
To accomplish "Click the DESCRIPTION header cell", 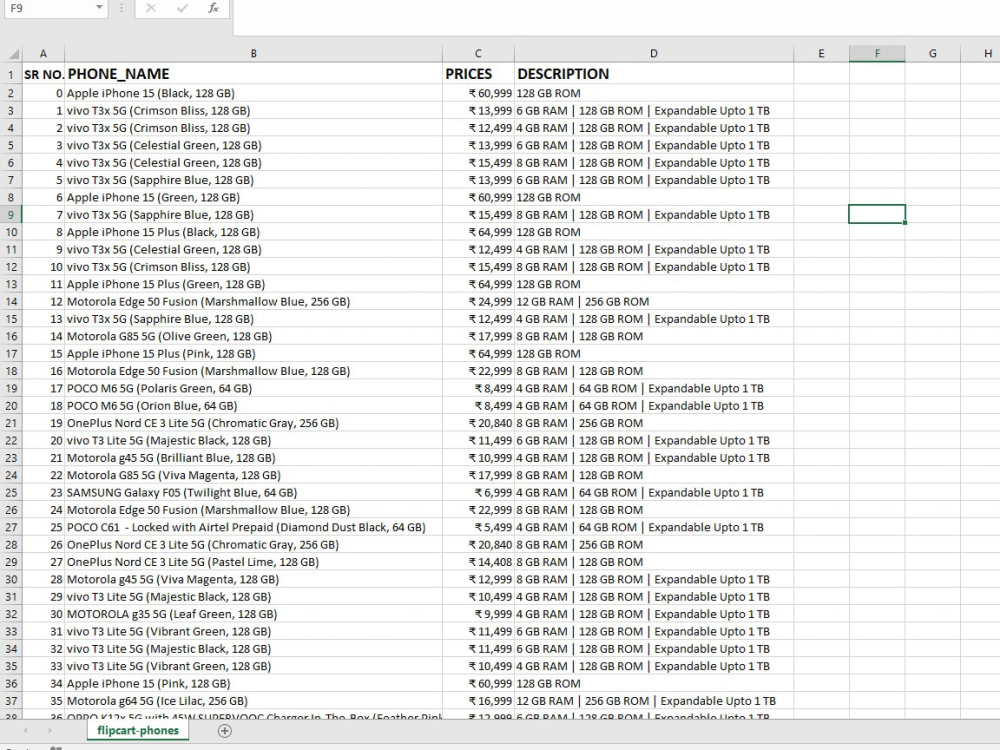I will 654,74.
